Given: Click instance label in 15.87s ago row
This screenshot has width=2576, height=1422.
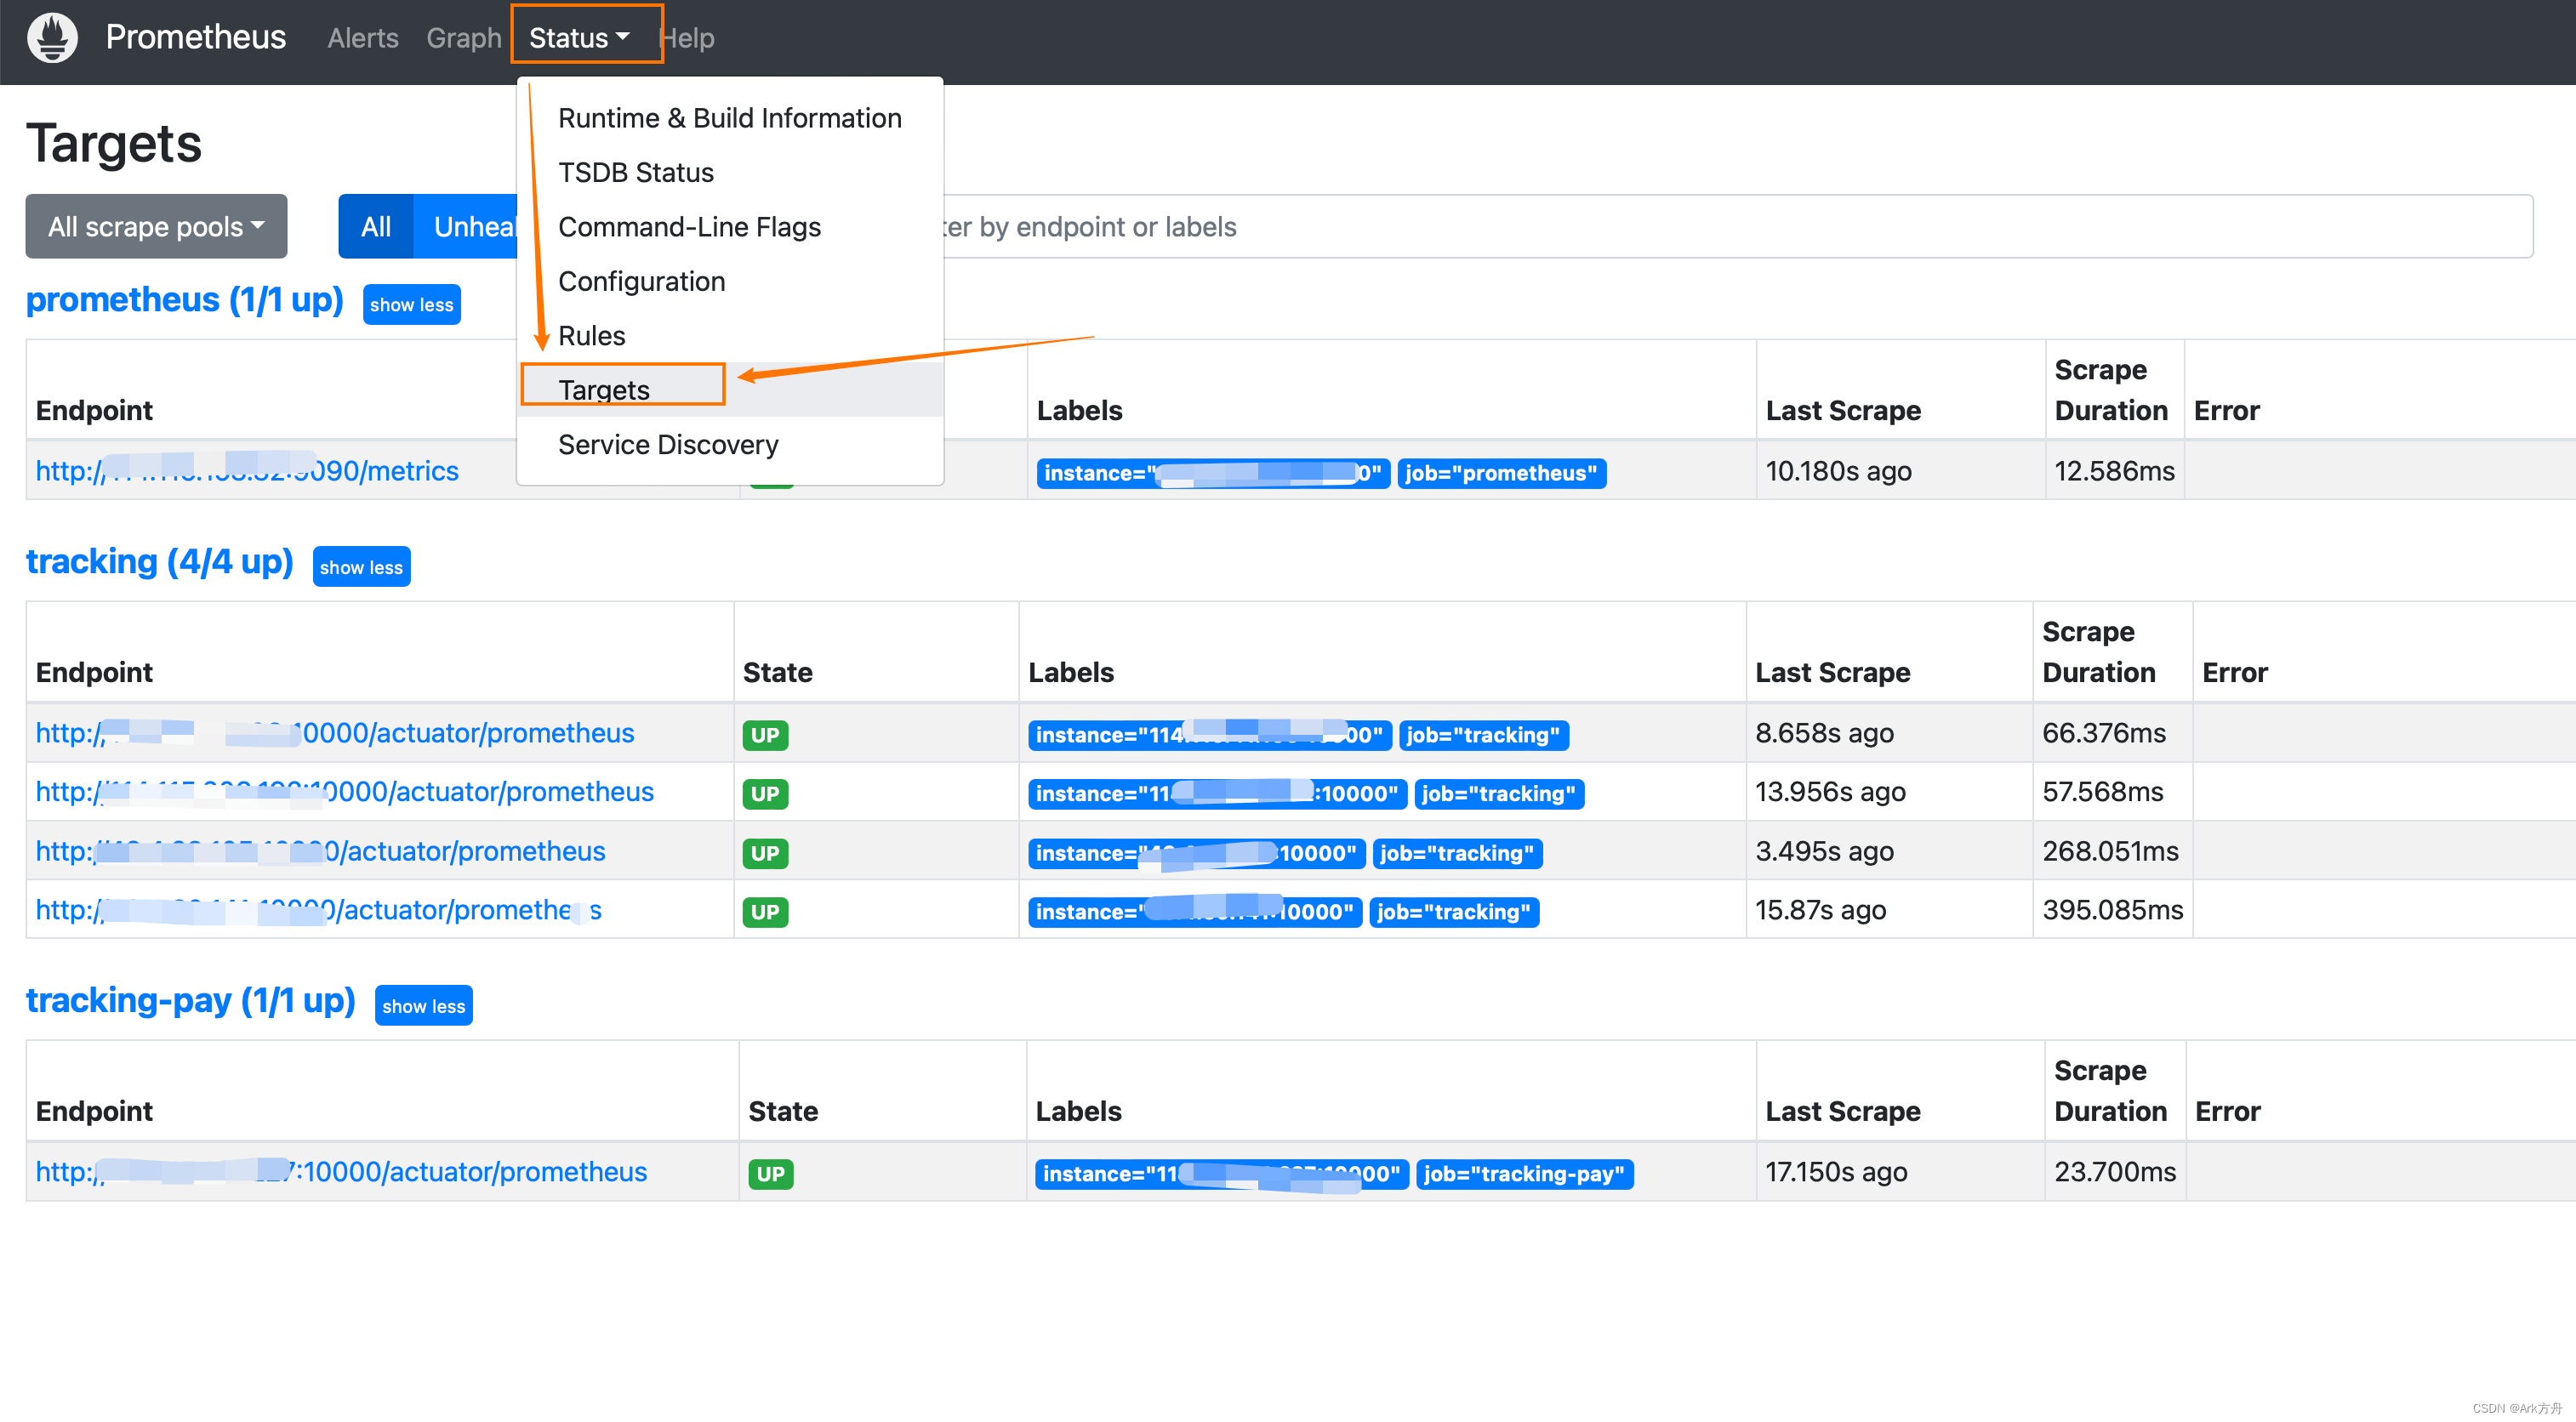Looking at the screenshot, I should click(1195, 912).
